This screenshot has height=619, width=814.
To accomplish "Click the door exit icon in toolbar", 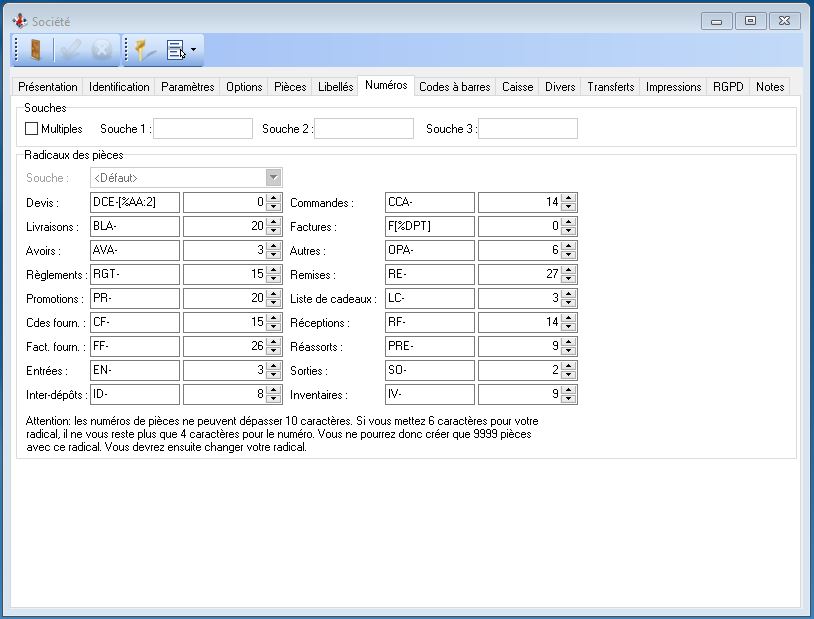I will 35,50.
